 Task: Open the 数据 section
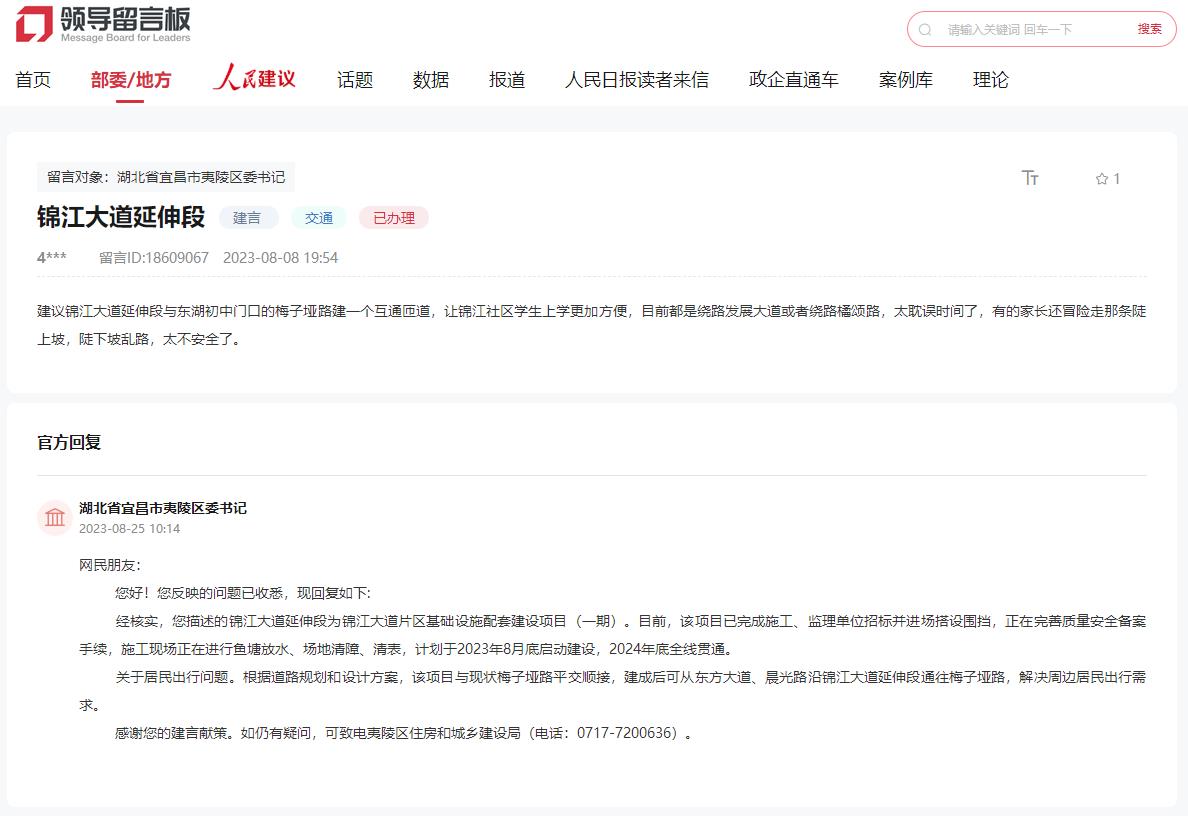(x=430, y=80)
